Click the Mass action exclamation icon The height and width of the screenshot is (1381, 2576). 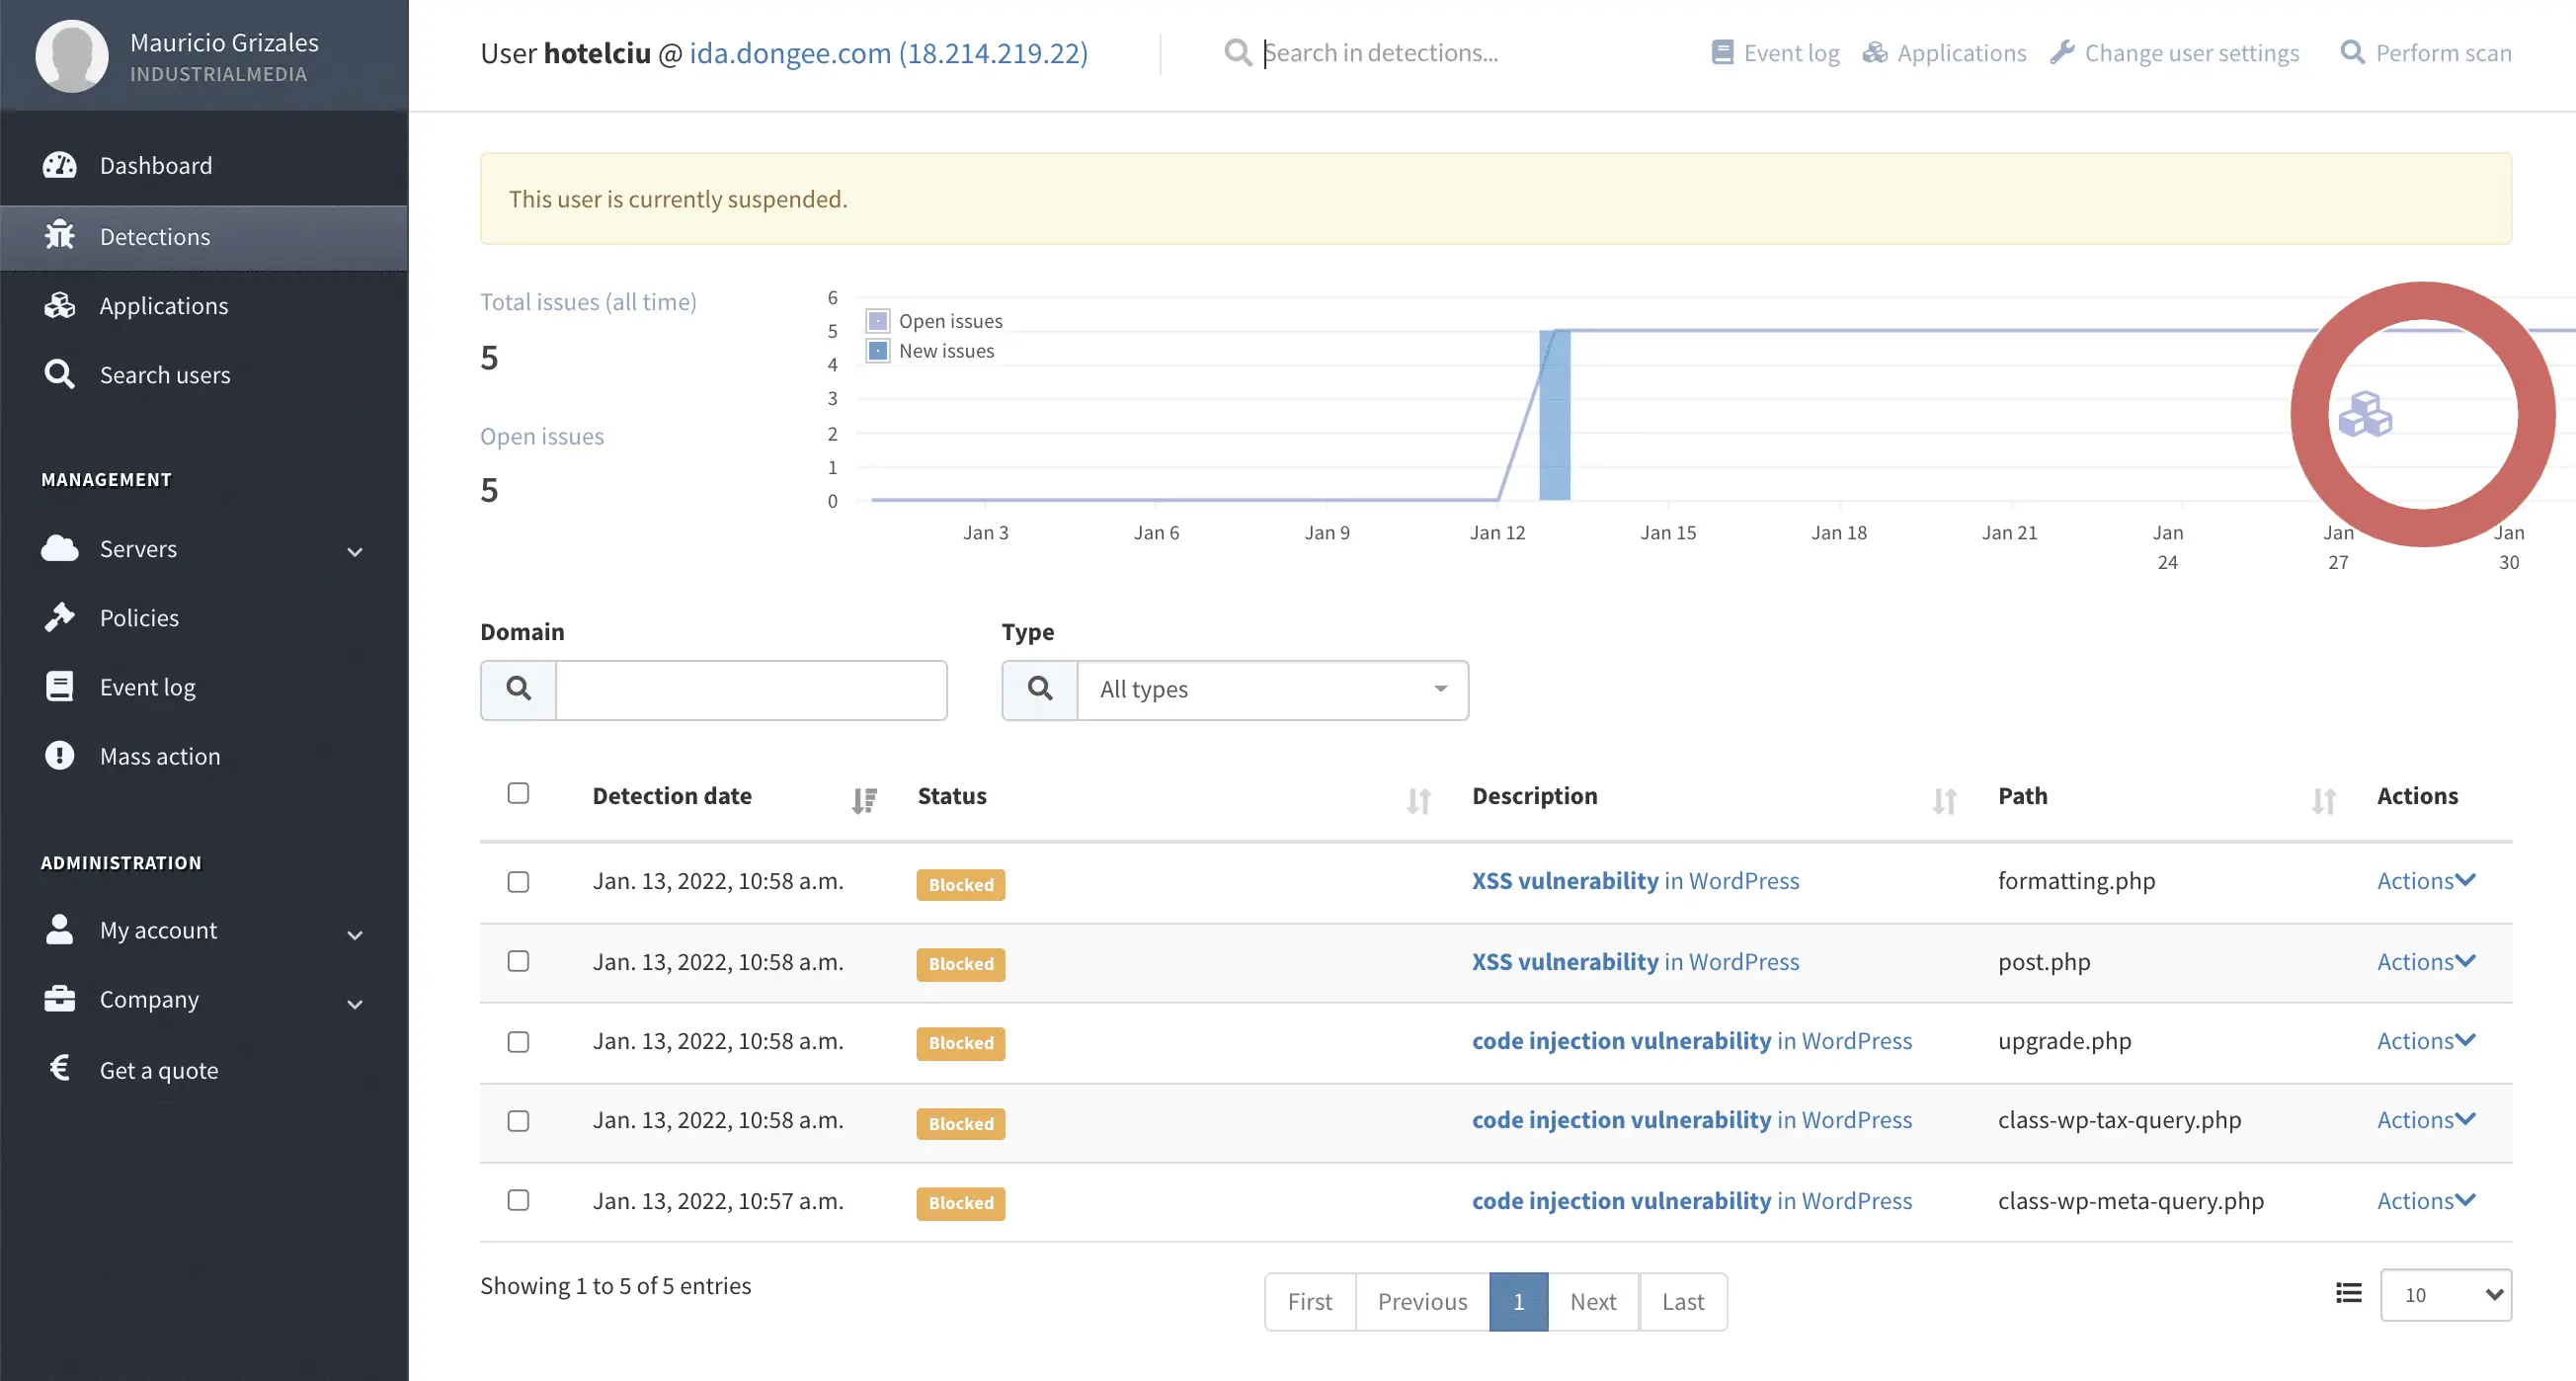(x=60, y=755)
